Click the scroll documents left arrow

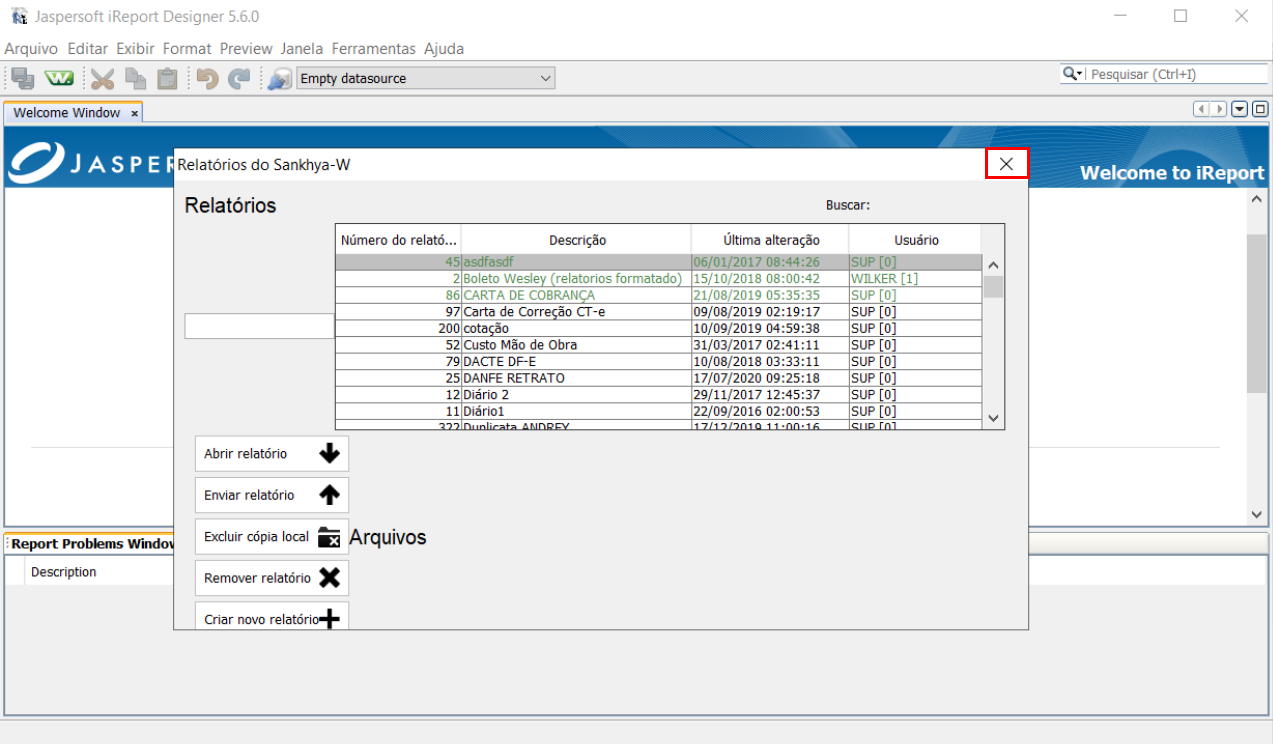pyautogui.click(x=1203, y=109)
